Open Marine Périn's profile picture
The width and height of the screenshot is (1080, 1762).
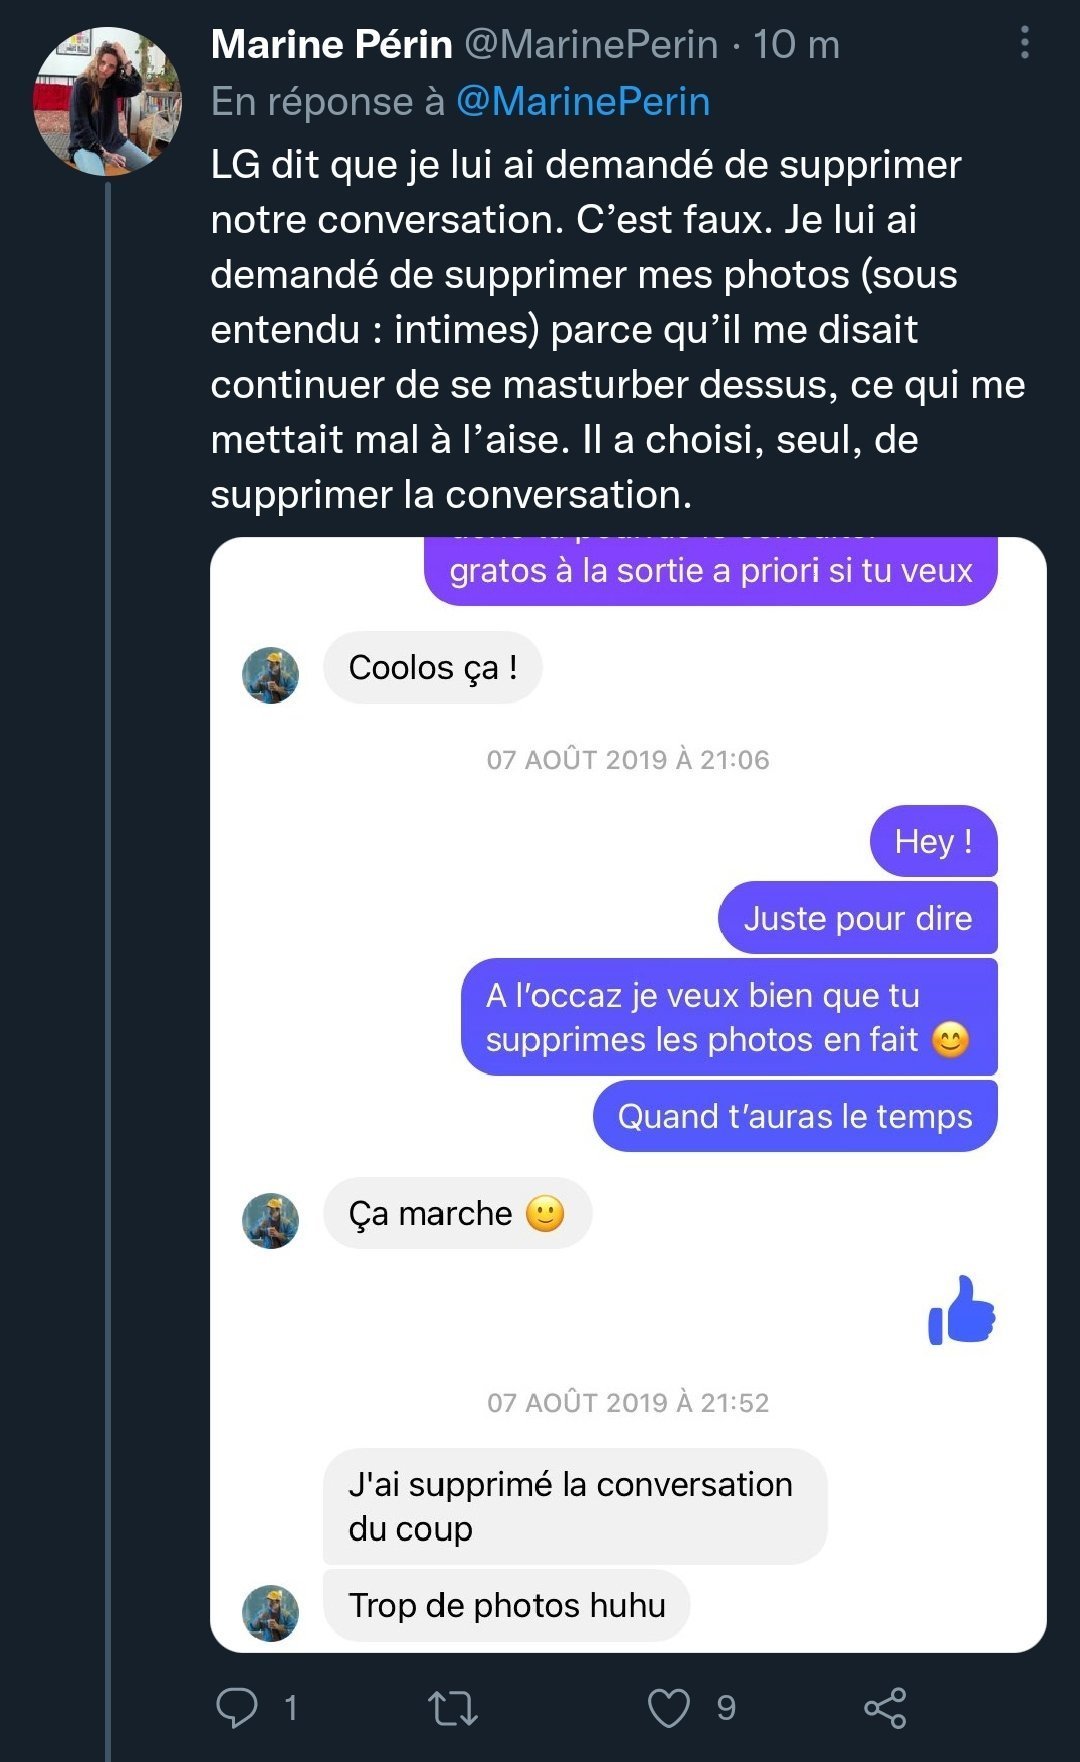pyautogui.click(x=108, y=101)
